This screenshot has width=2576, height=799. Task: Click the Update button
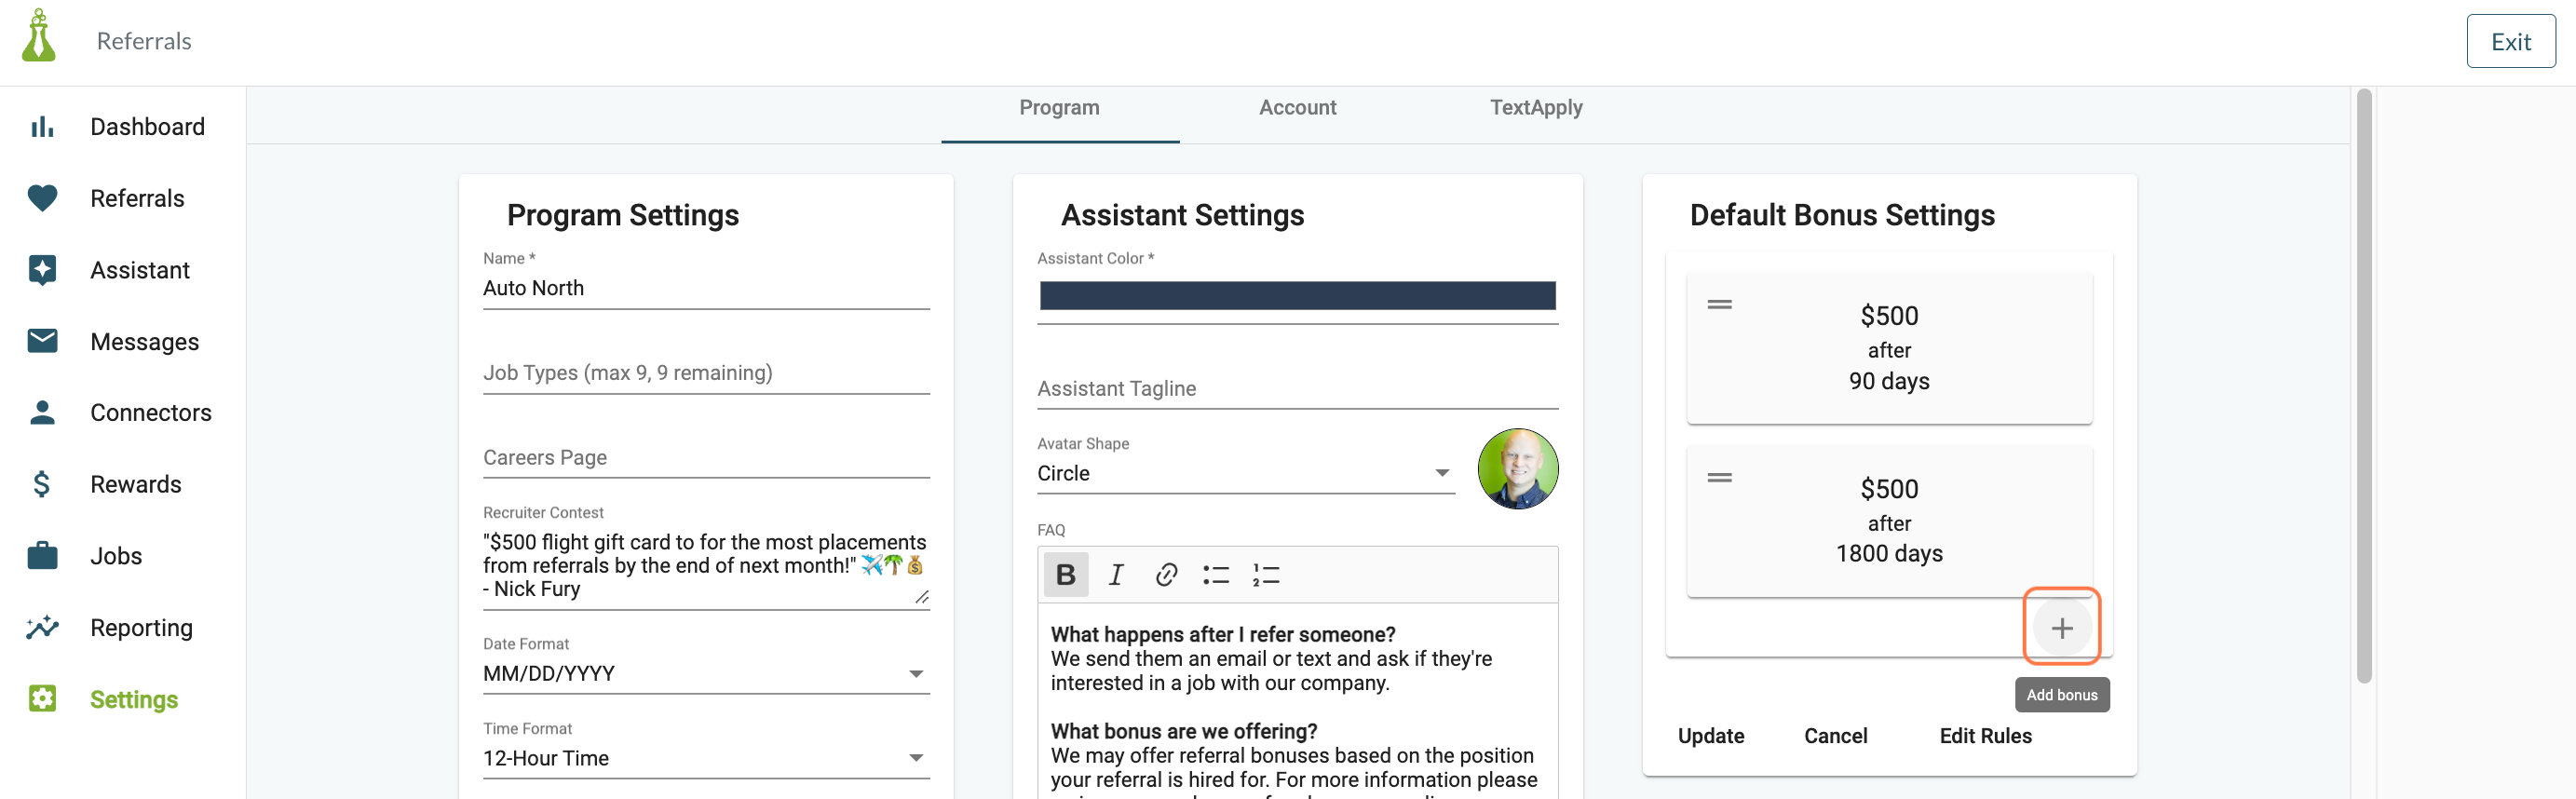pyautogui.click(x=1710, y=735)
